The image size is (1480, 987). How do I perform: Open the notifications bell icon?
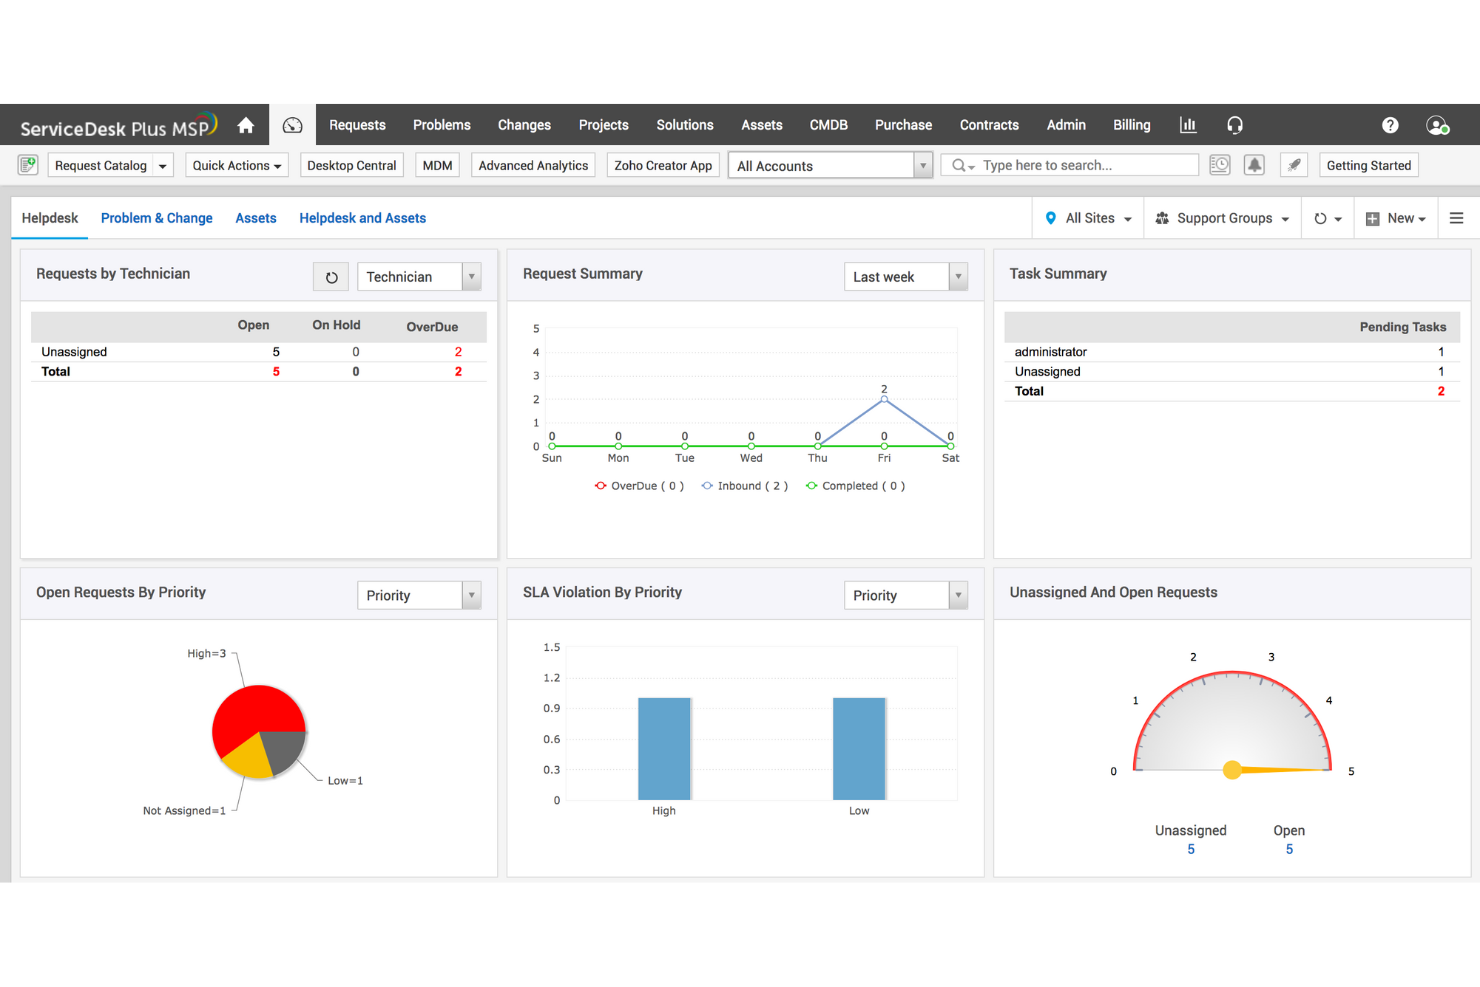coord(1255,164)
